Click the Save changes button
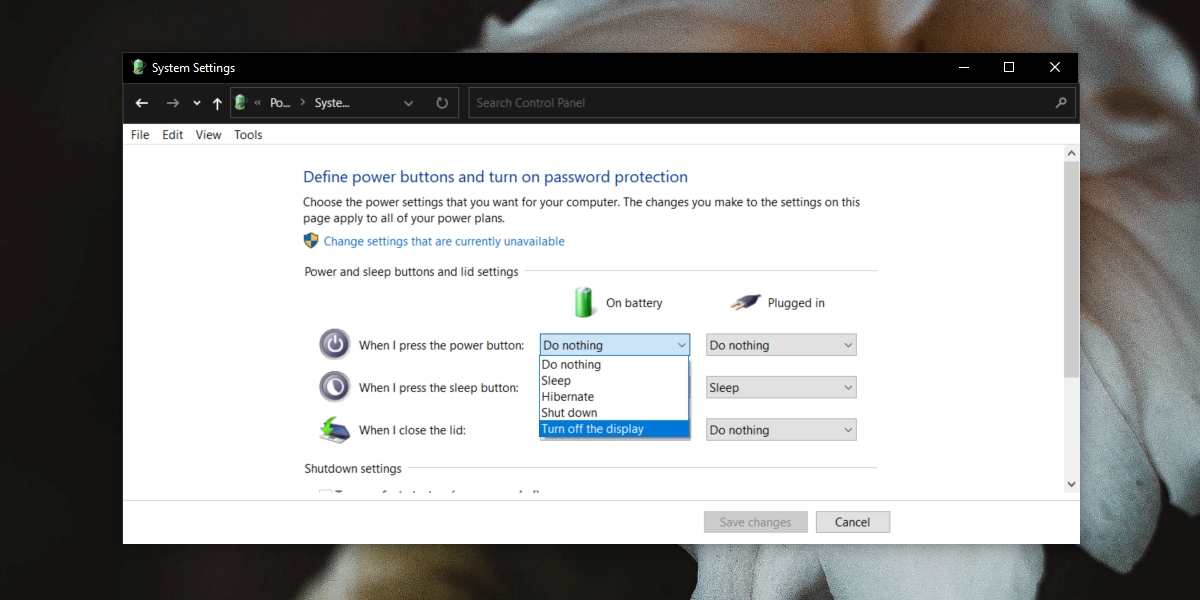The width and height of the screenshot is (1200, 600). 756,522
